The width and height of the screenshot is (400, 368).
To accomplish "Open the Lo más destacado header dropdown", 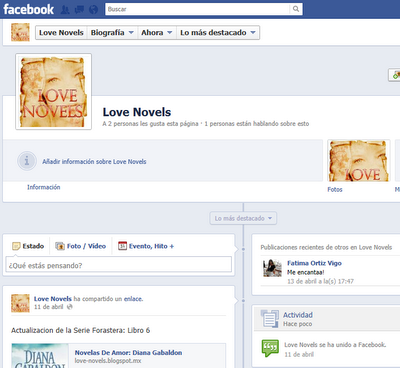I will coord(218,33).
